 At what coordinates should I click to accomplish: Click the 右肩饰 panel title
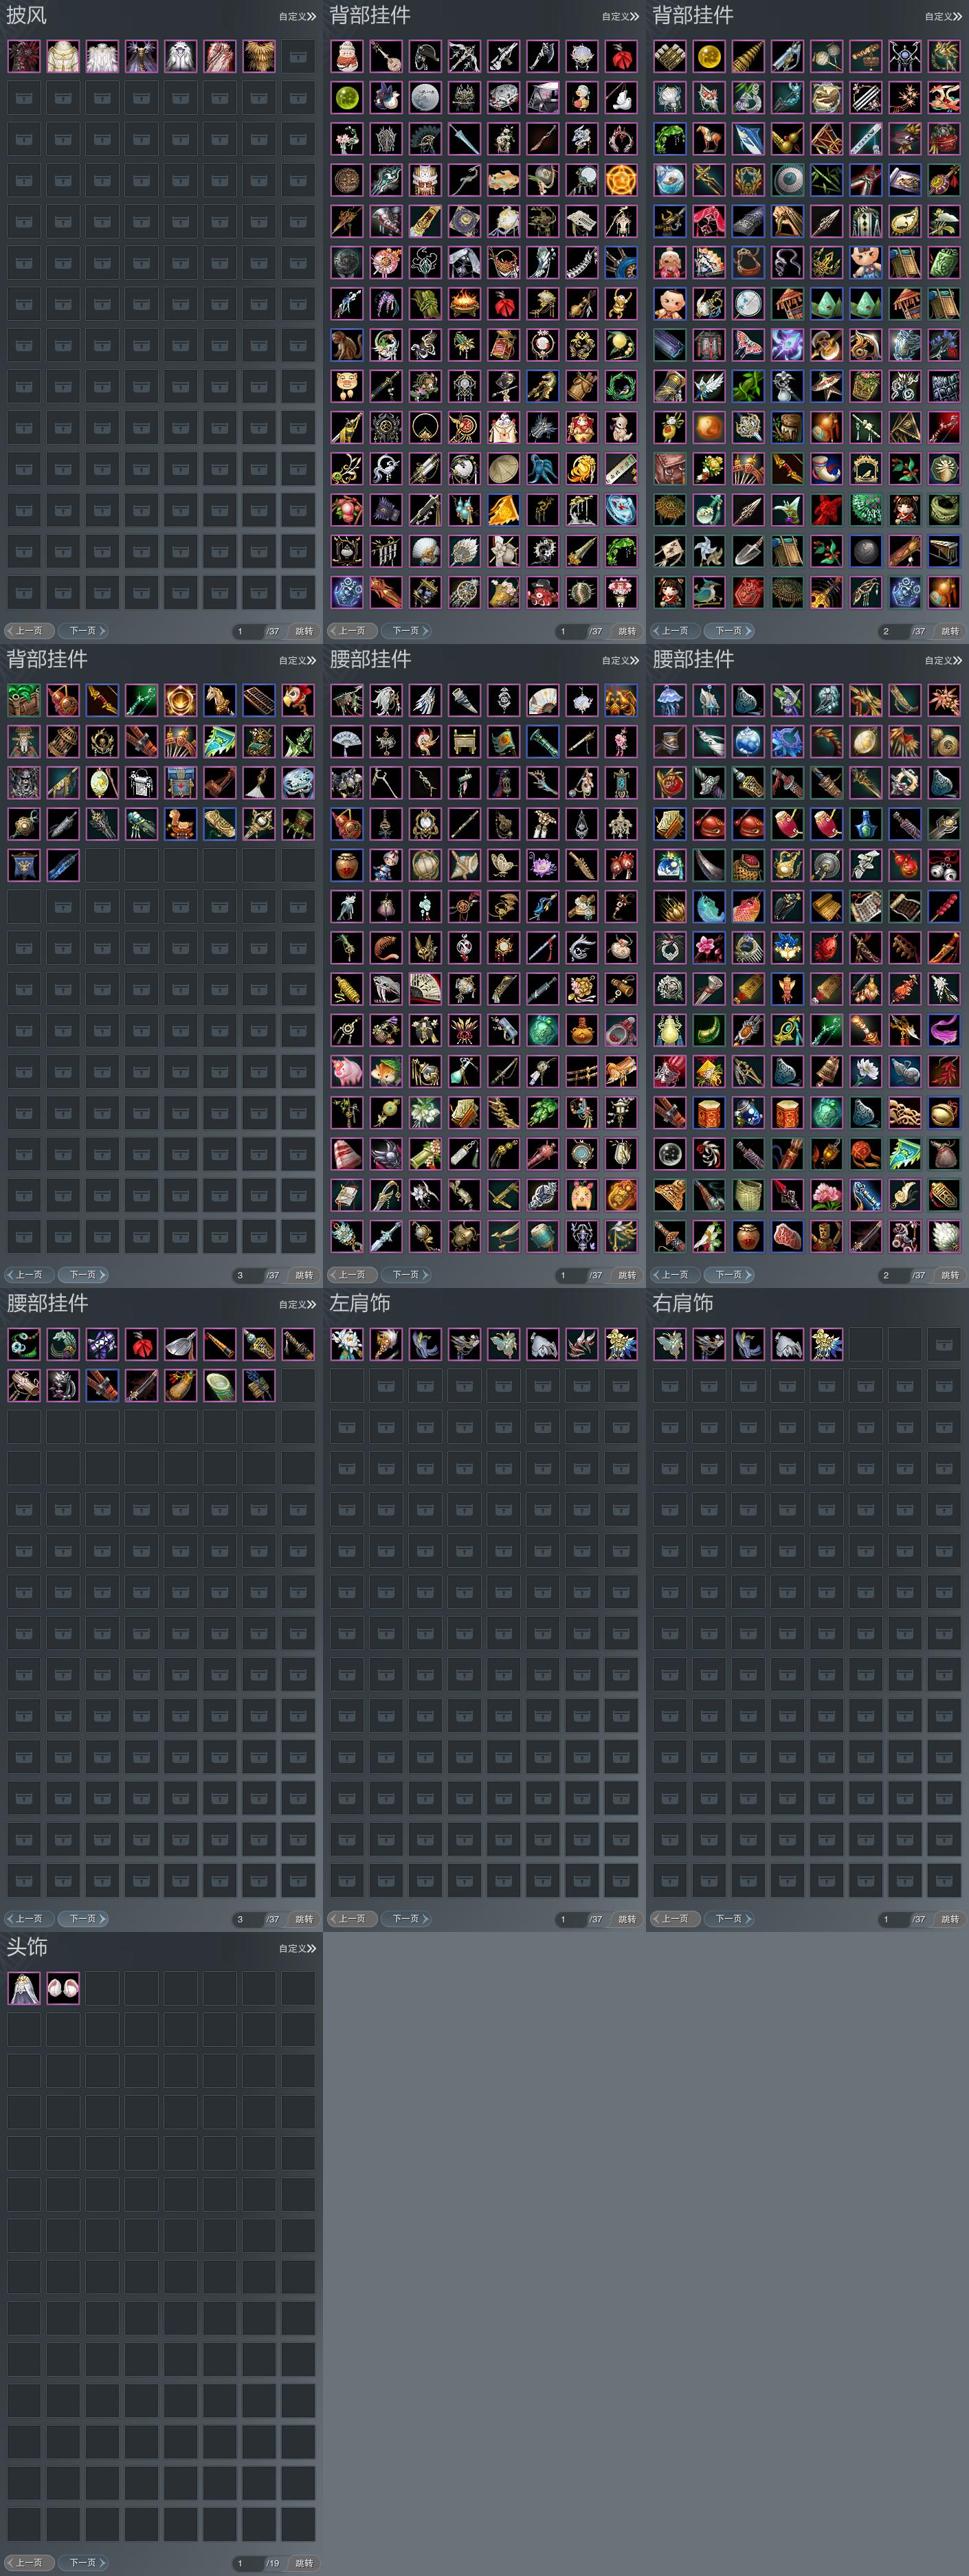click(683, 1303)
